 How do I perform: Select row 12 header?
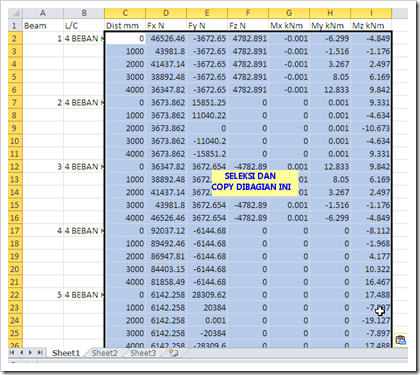[x=15, y=166]
